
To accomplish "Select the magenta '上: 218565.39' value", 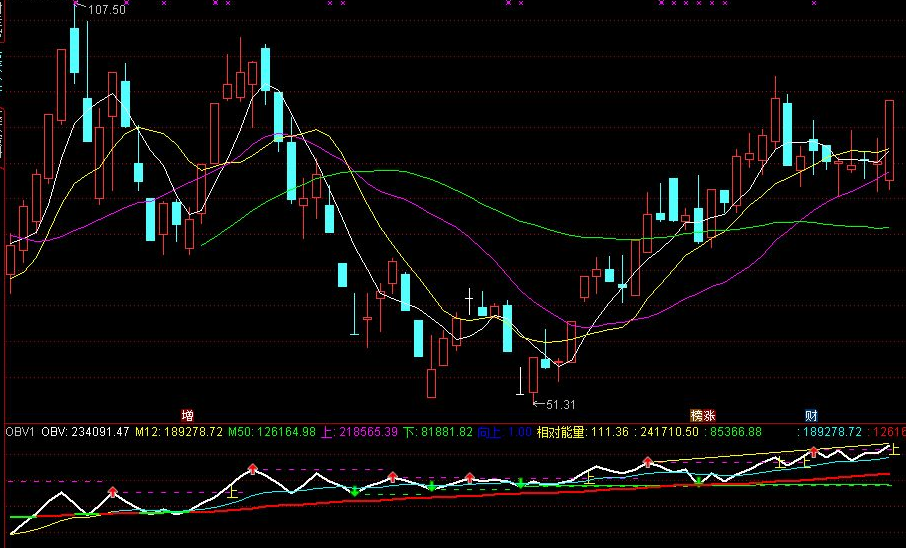I will [361, 432].
